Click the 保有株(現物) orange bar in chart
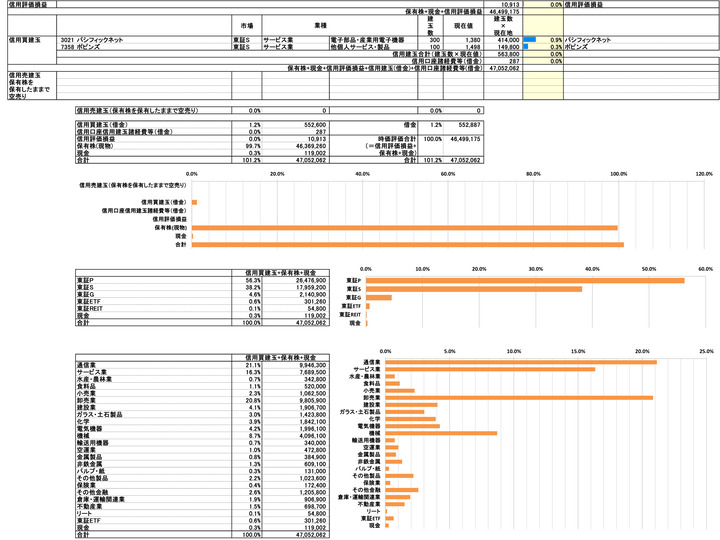Screen dimensions: 720x540 (405, 228)
